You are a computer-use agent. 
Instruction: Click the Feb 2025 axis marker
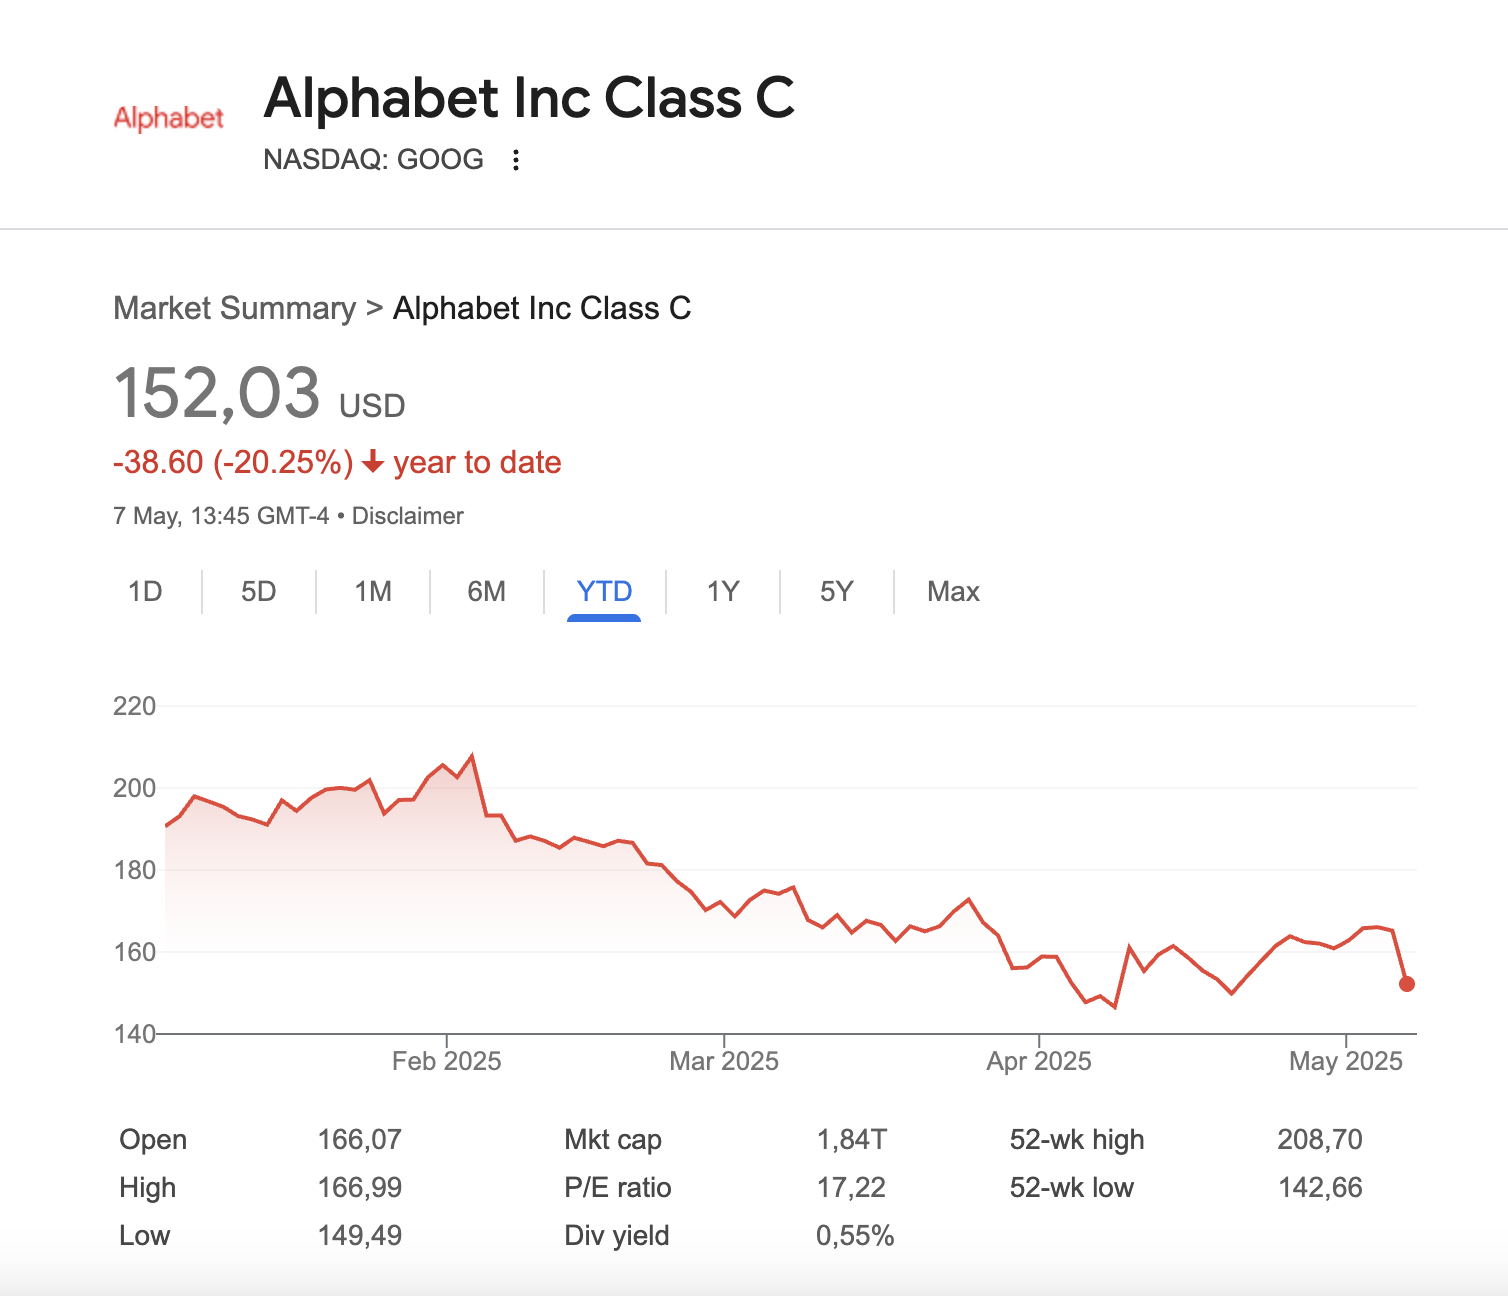[446, 1061]
